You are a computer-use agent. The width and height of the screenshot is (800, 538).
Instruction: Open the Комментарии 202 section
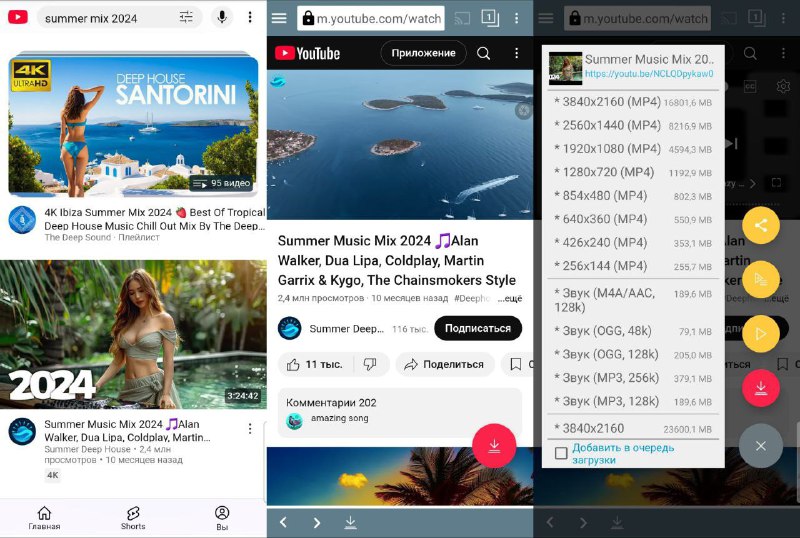(400, 413)
